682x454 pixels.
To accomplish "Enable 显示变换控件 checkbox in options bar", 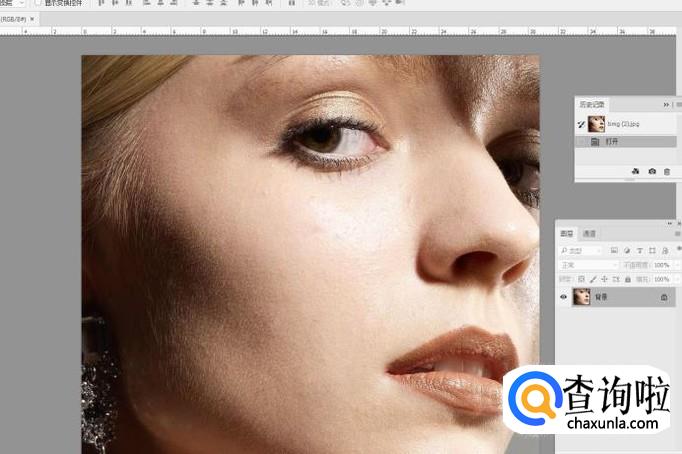I will 38,3.
